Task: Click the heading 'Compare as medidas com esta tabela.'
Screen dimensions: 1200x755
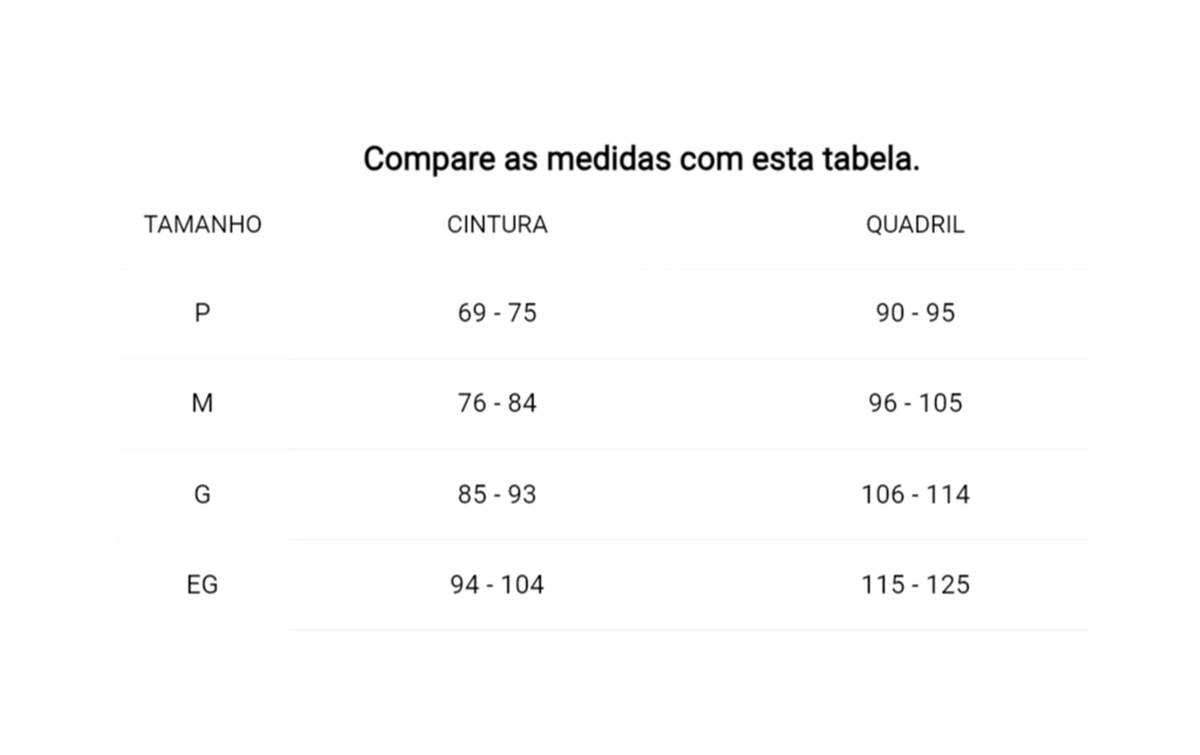Action: click(x=641, y=160)
